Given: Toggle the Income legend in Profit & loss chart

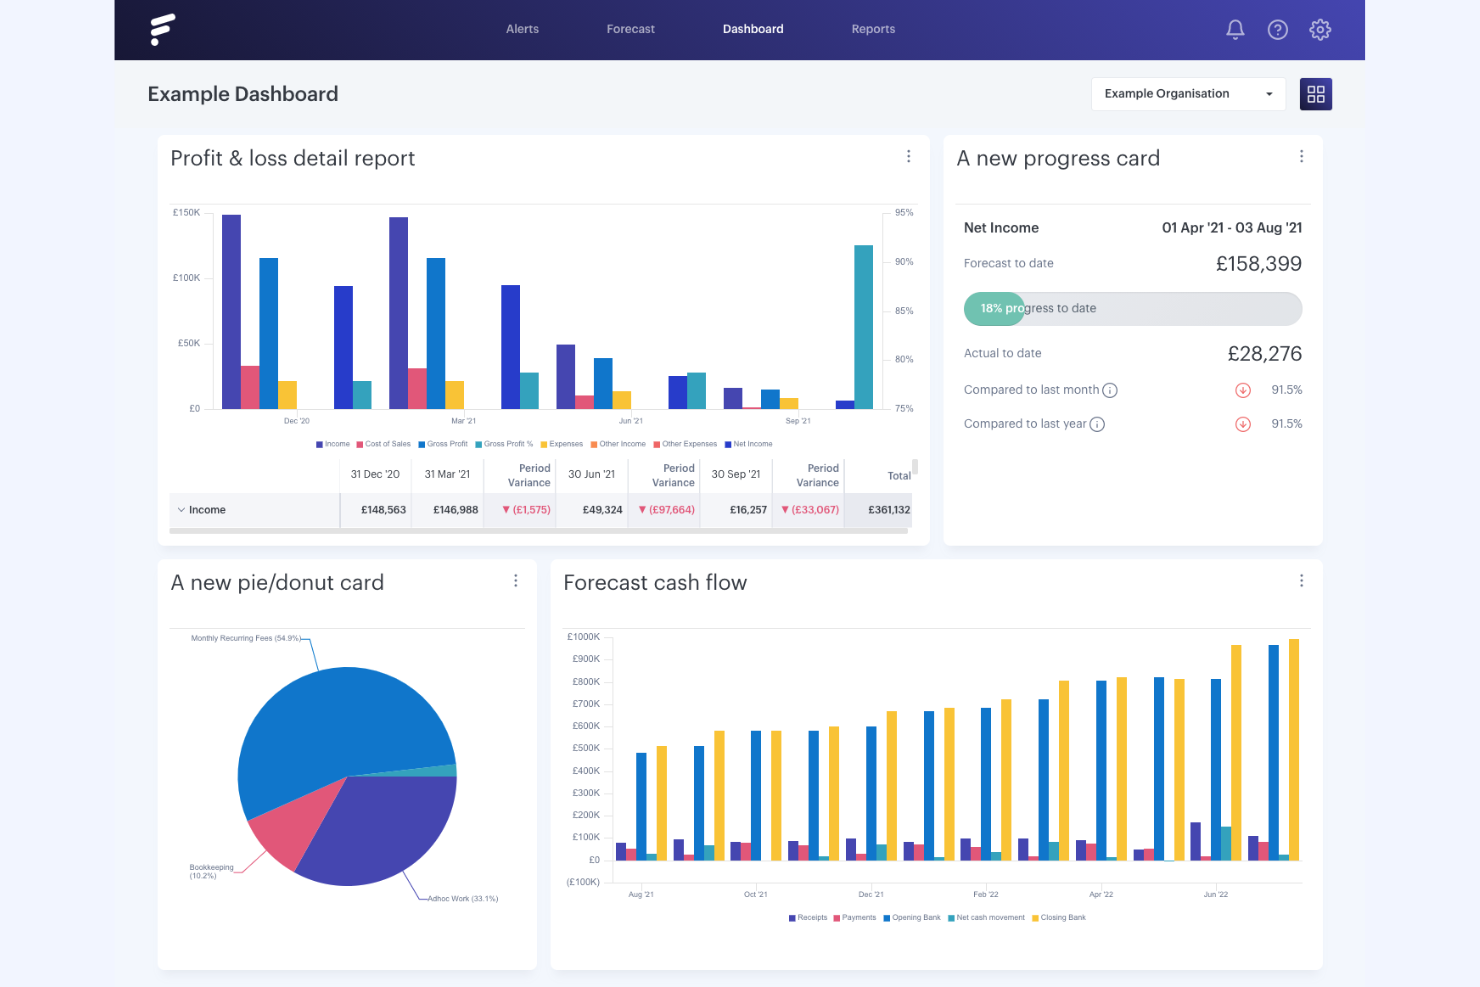Looking at the screenshot, I should click(x=333, y=443).
